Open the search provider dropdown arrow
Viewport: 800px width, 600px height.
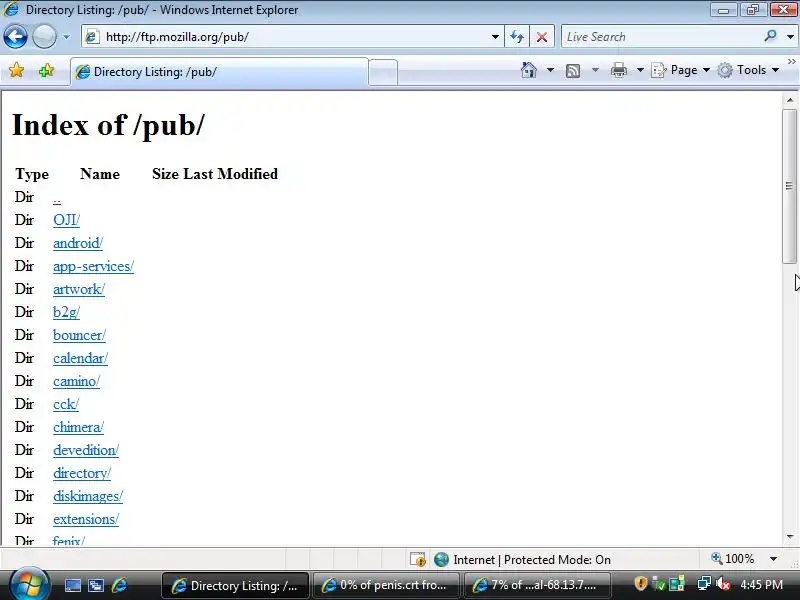(790, 37)
